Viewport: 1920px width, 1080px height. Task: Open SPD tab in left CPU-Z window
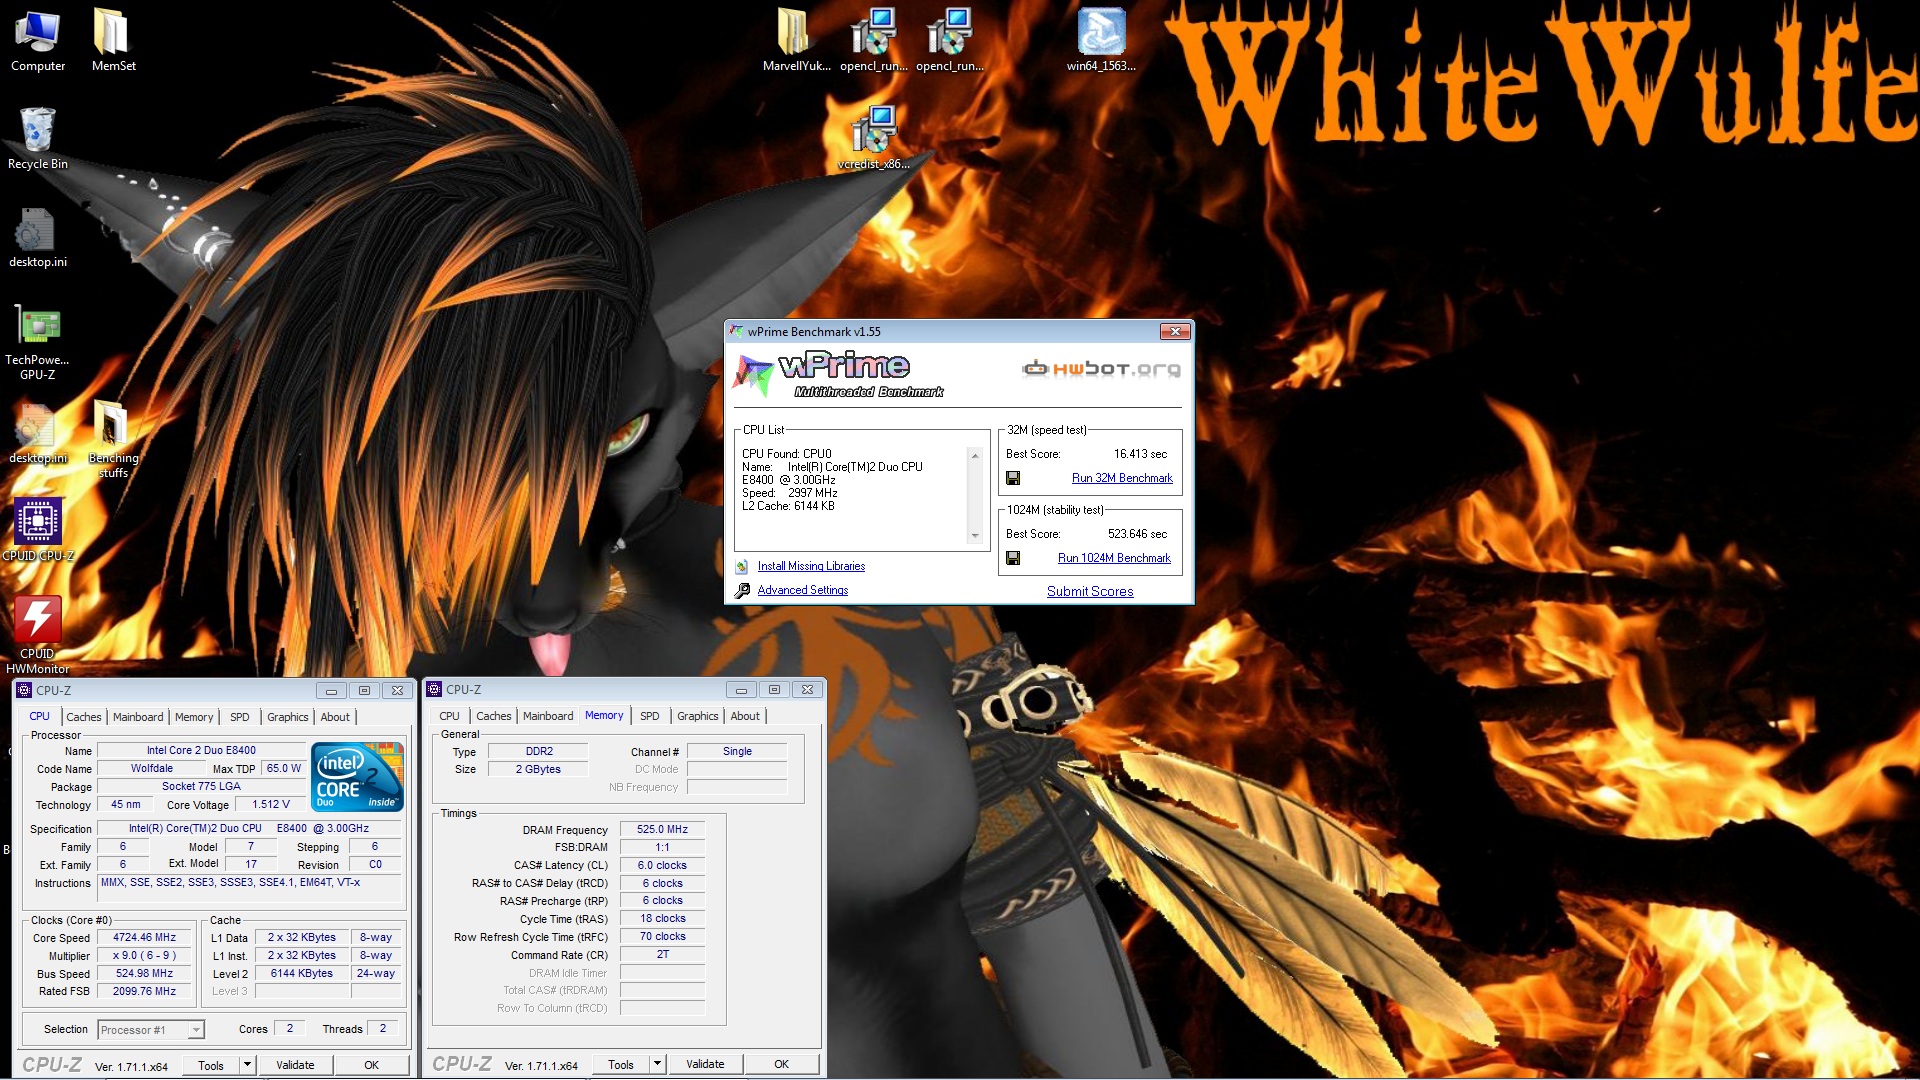tap(240, 717)
